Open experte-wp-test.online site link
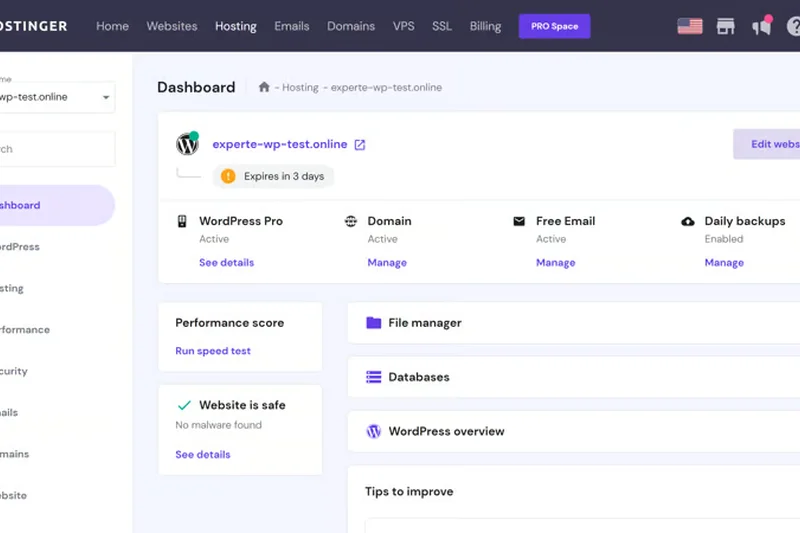This screenshot has height=533, width=800. [x=280, y=144]
